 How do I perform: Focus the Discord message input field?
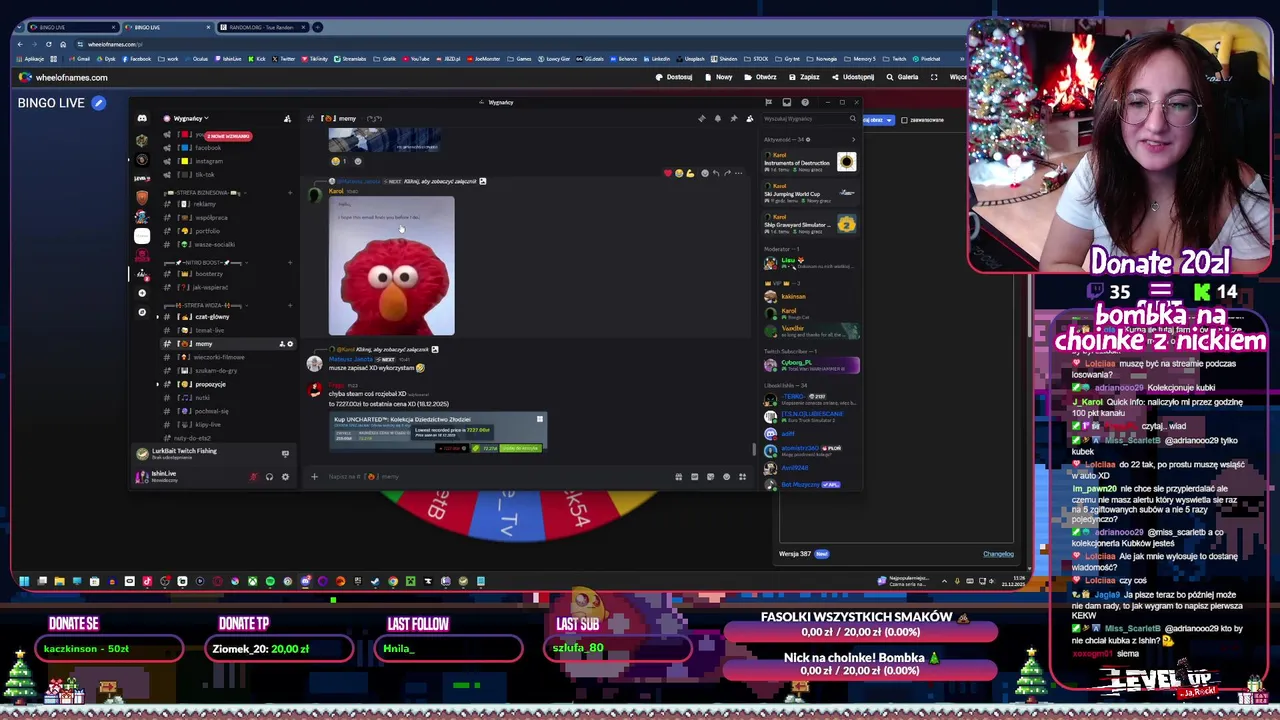pyautogui.click(x=500, y=477)
